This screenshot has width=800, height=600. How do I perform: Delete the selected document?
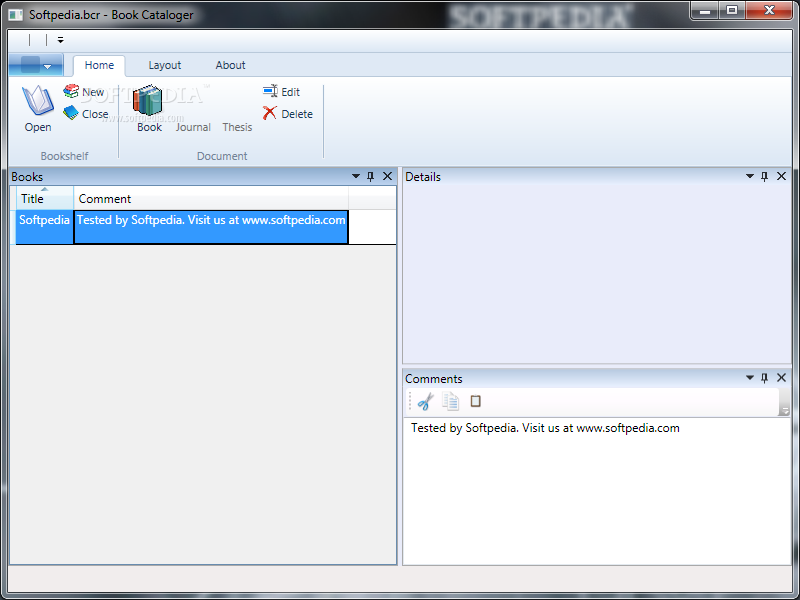pos(288,114)
